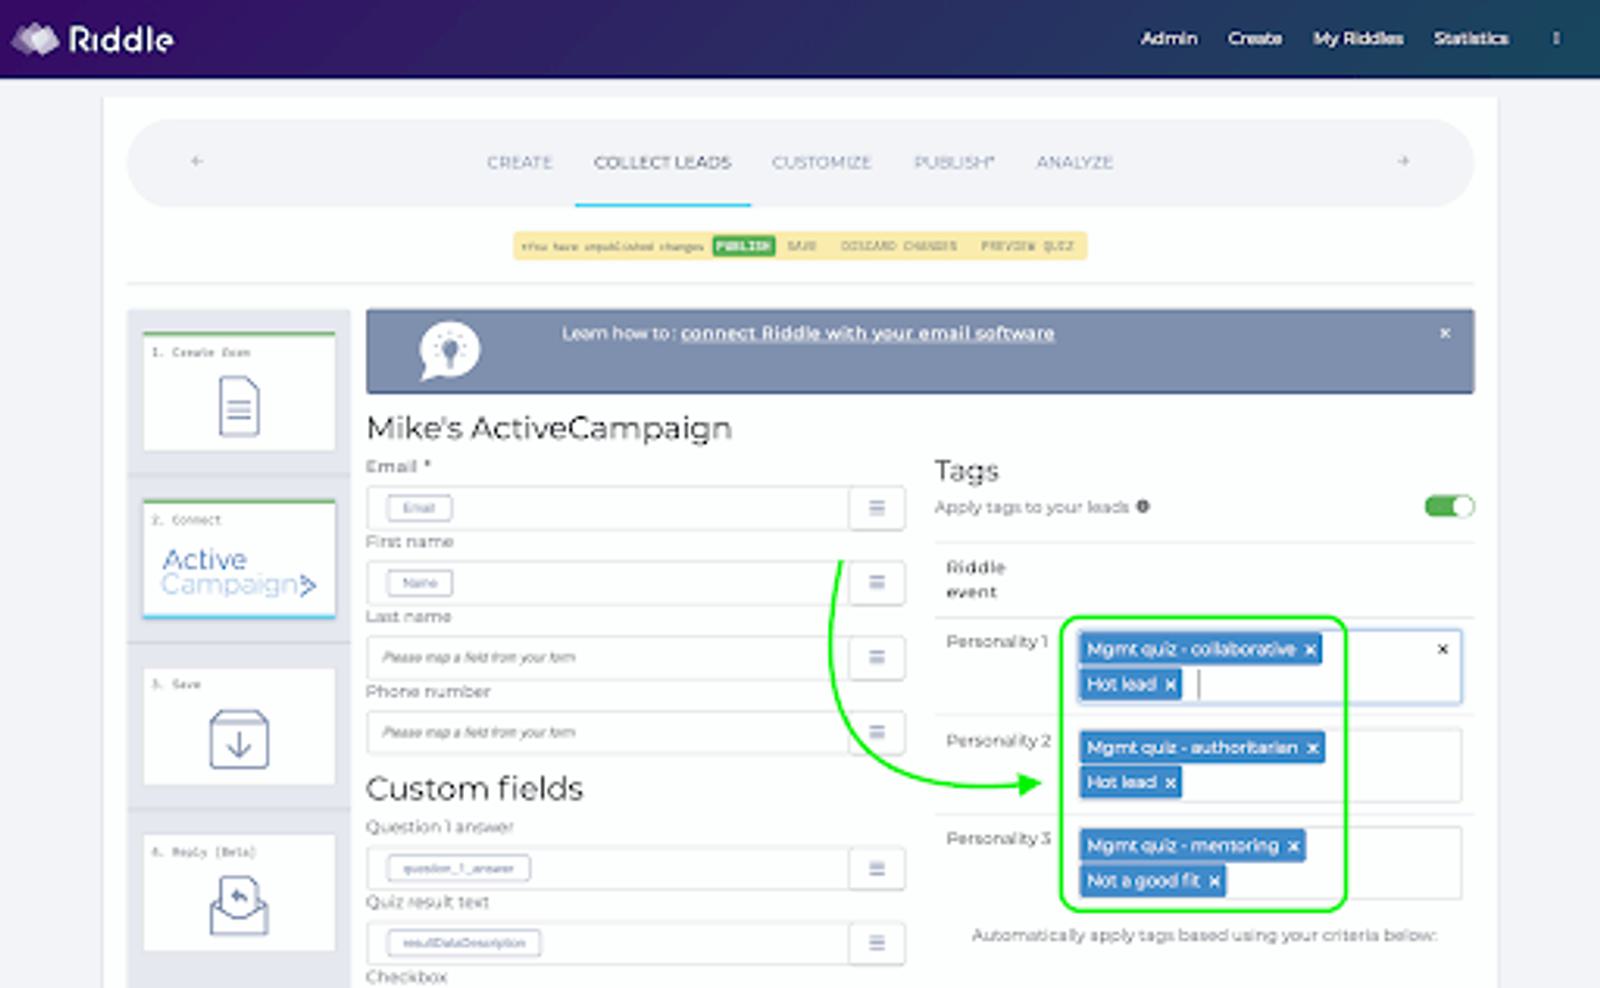
Task: Switch to the Customize tab
Action: 821,162
